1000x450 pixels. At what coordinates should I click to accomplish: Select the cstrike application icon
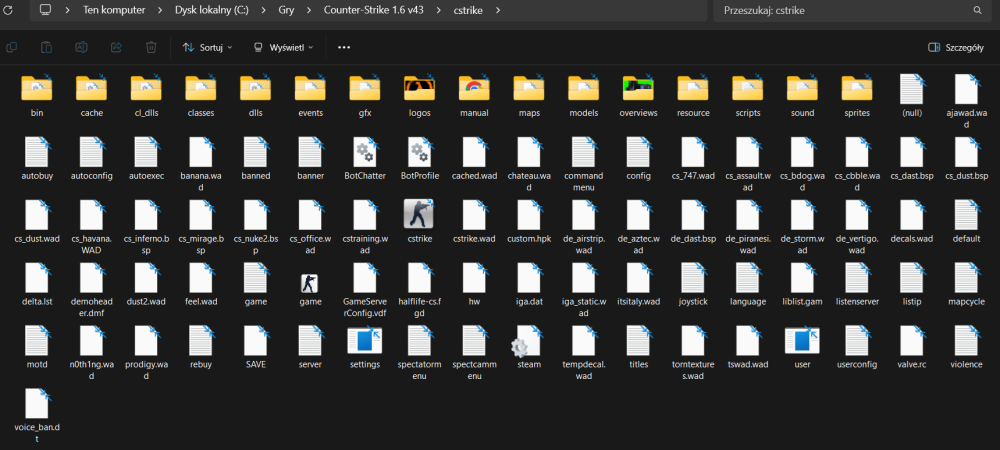point(419,214)
